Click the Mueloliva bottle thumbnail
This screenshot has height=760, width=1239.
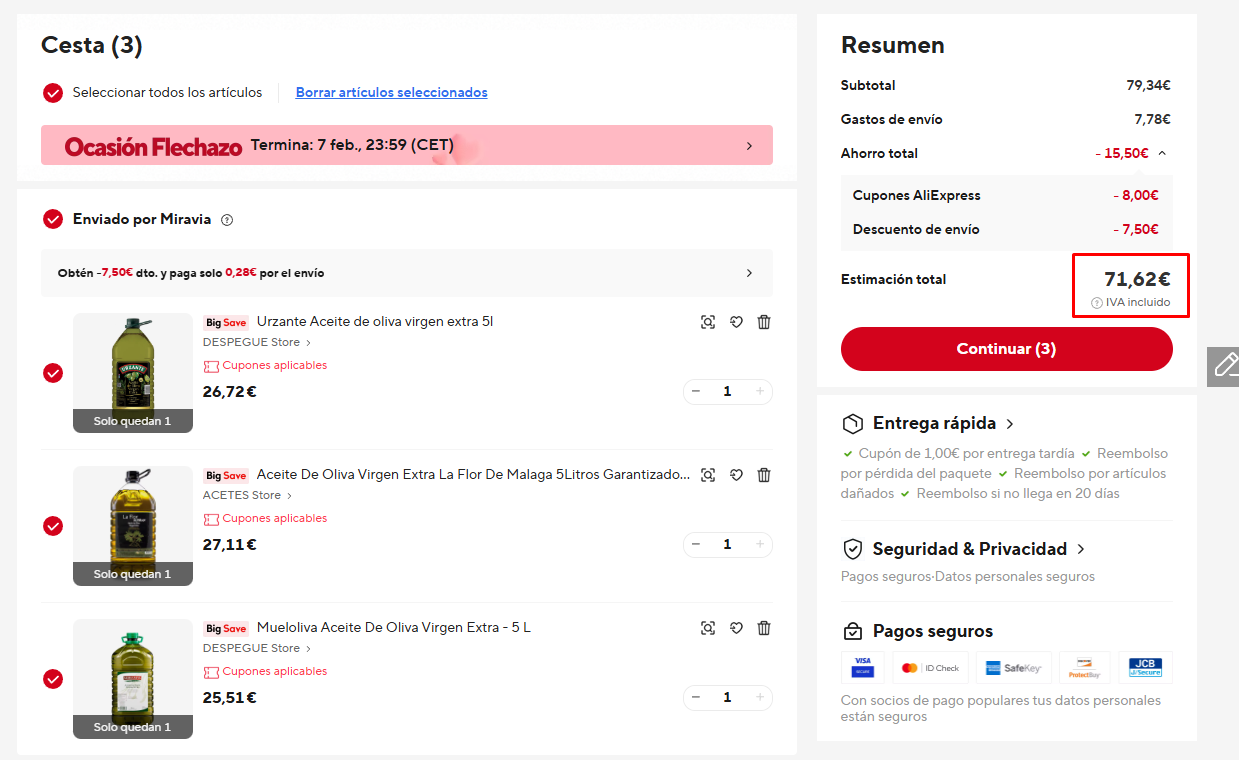coord(133,679)
